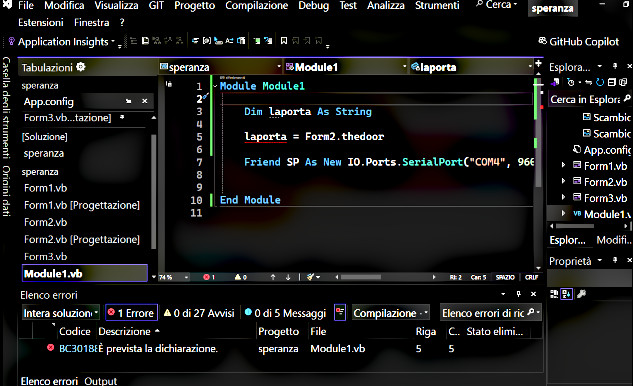Pin the App.config tab
Viewport: 633px width, 386px height.
[x=128, y=101]
